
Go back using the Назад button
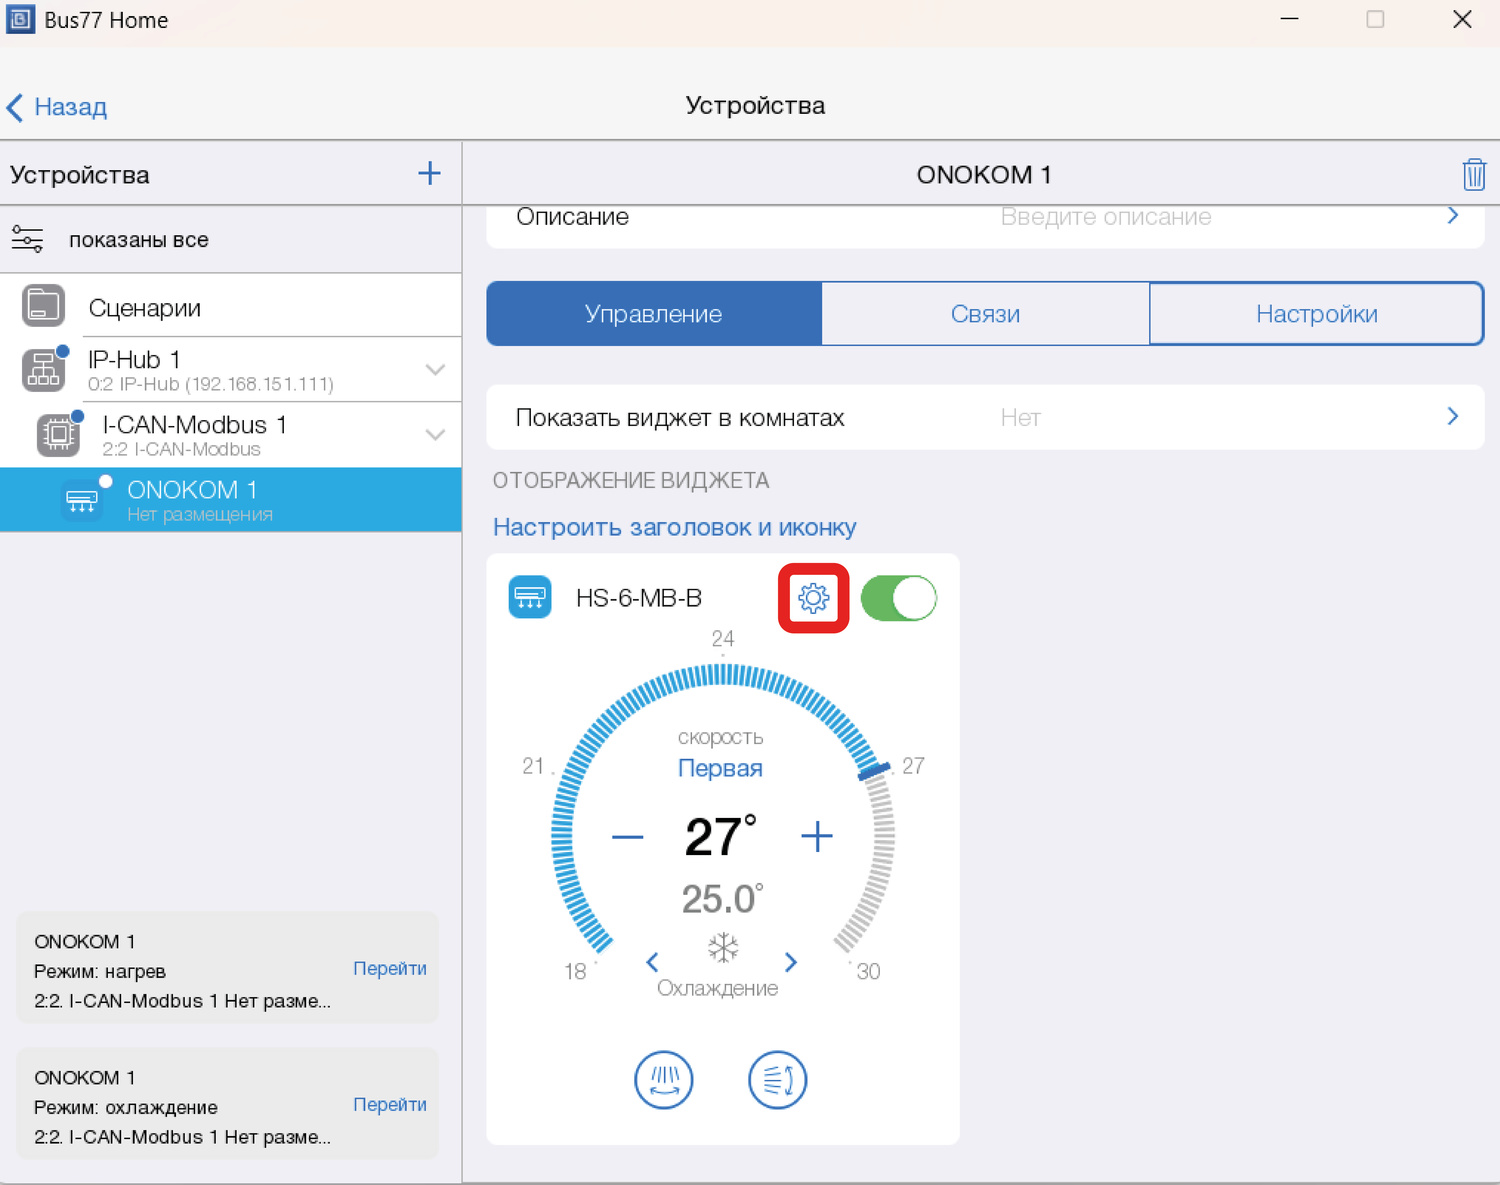58,107
